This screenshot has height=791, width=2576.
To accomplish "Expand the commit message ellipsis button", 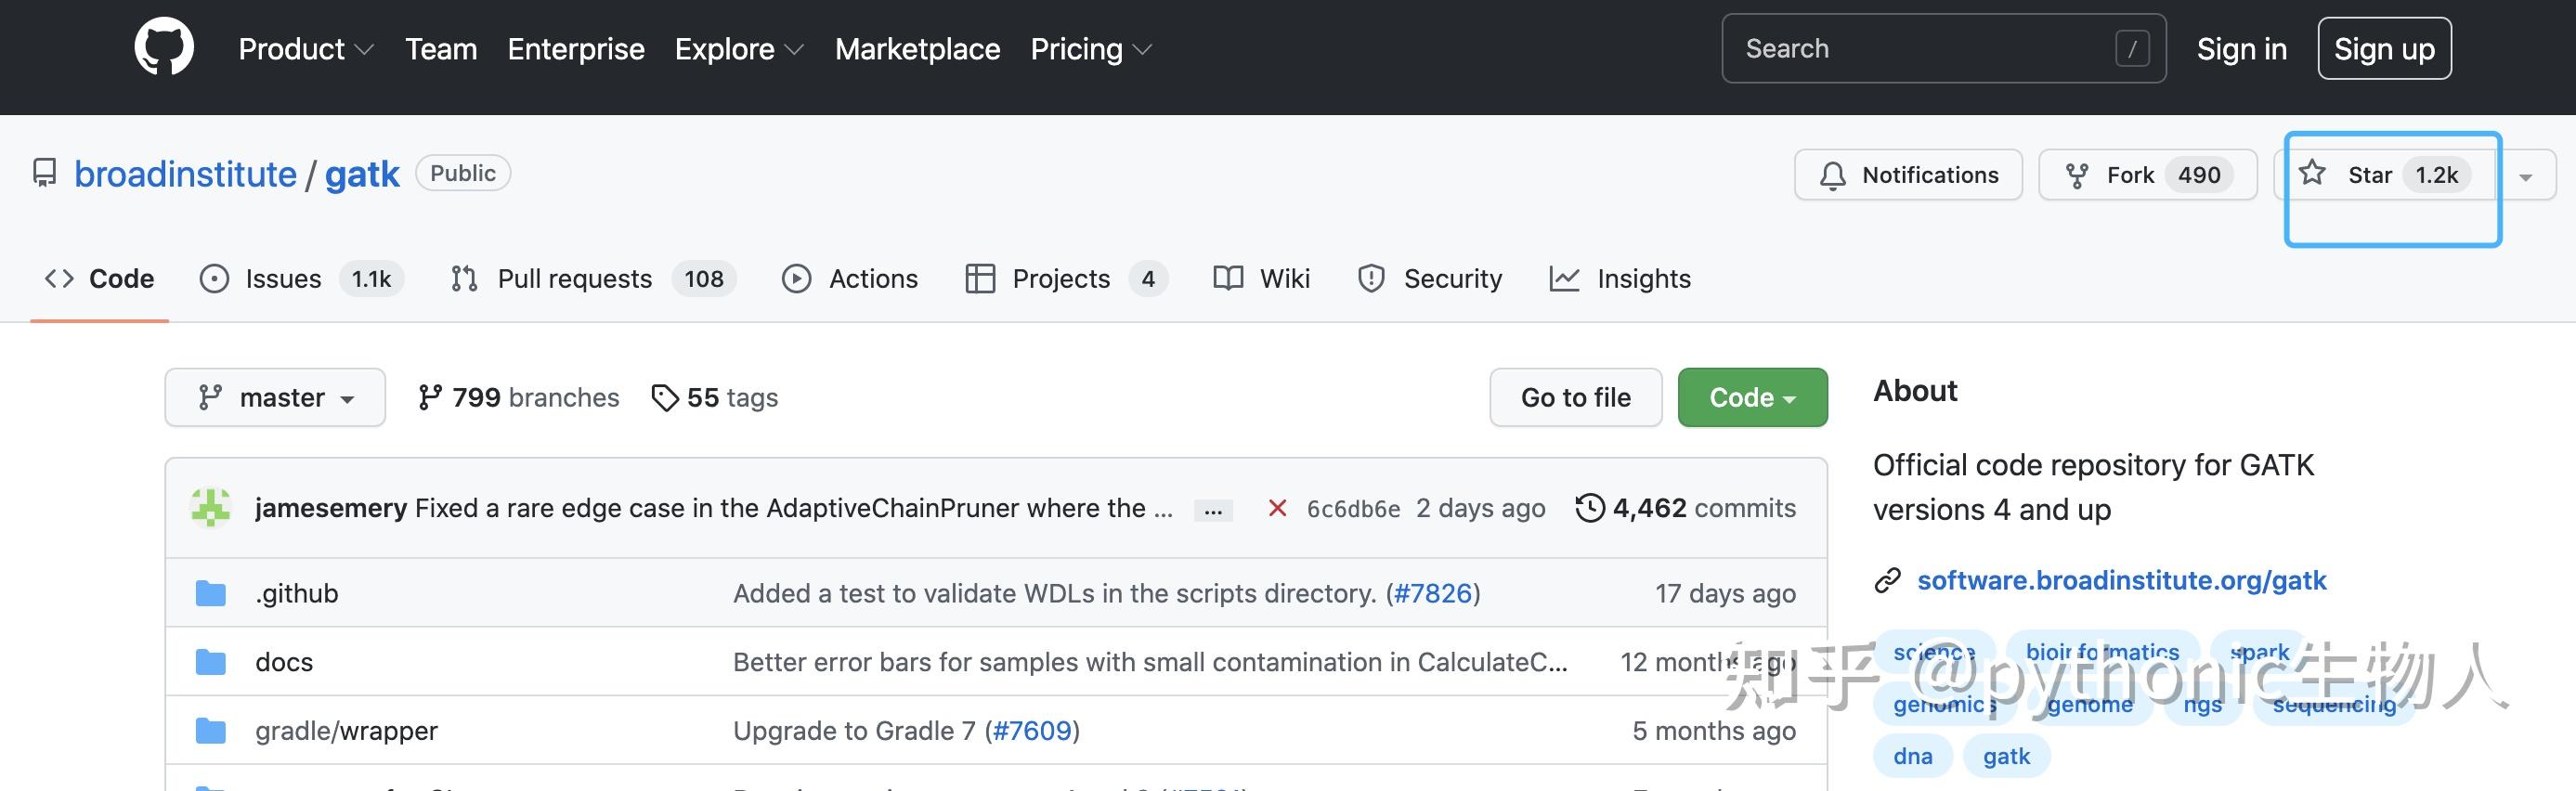I will click(x=1213, y=510).
